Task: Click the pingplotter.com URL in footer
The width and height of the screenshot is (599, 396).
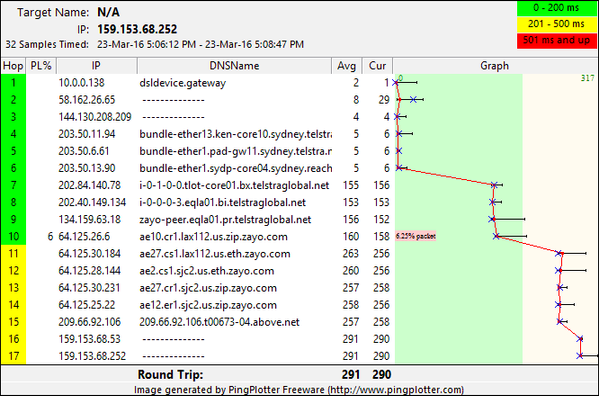Action: click(395, 390)
